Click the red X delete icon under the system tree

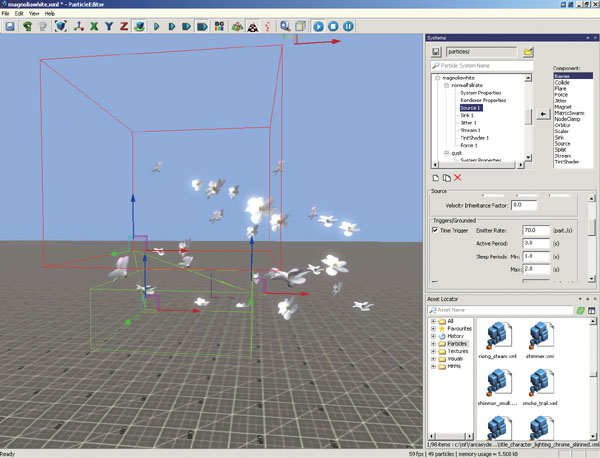458,177
